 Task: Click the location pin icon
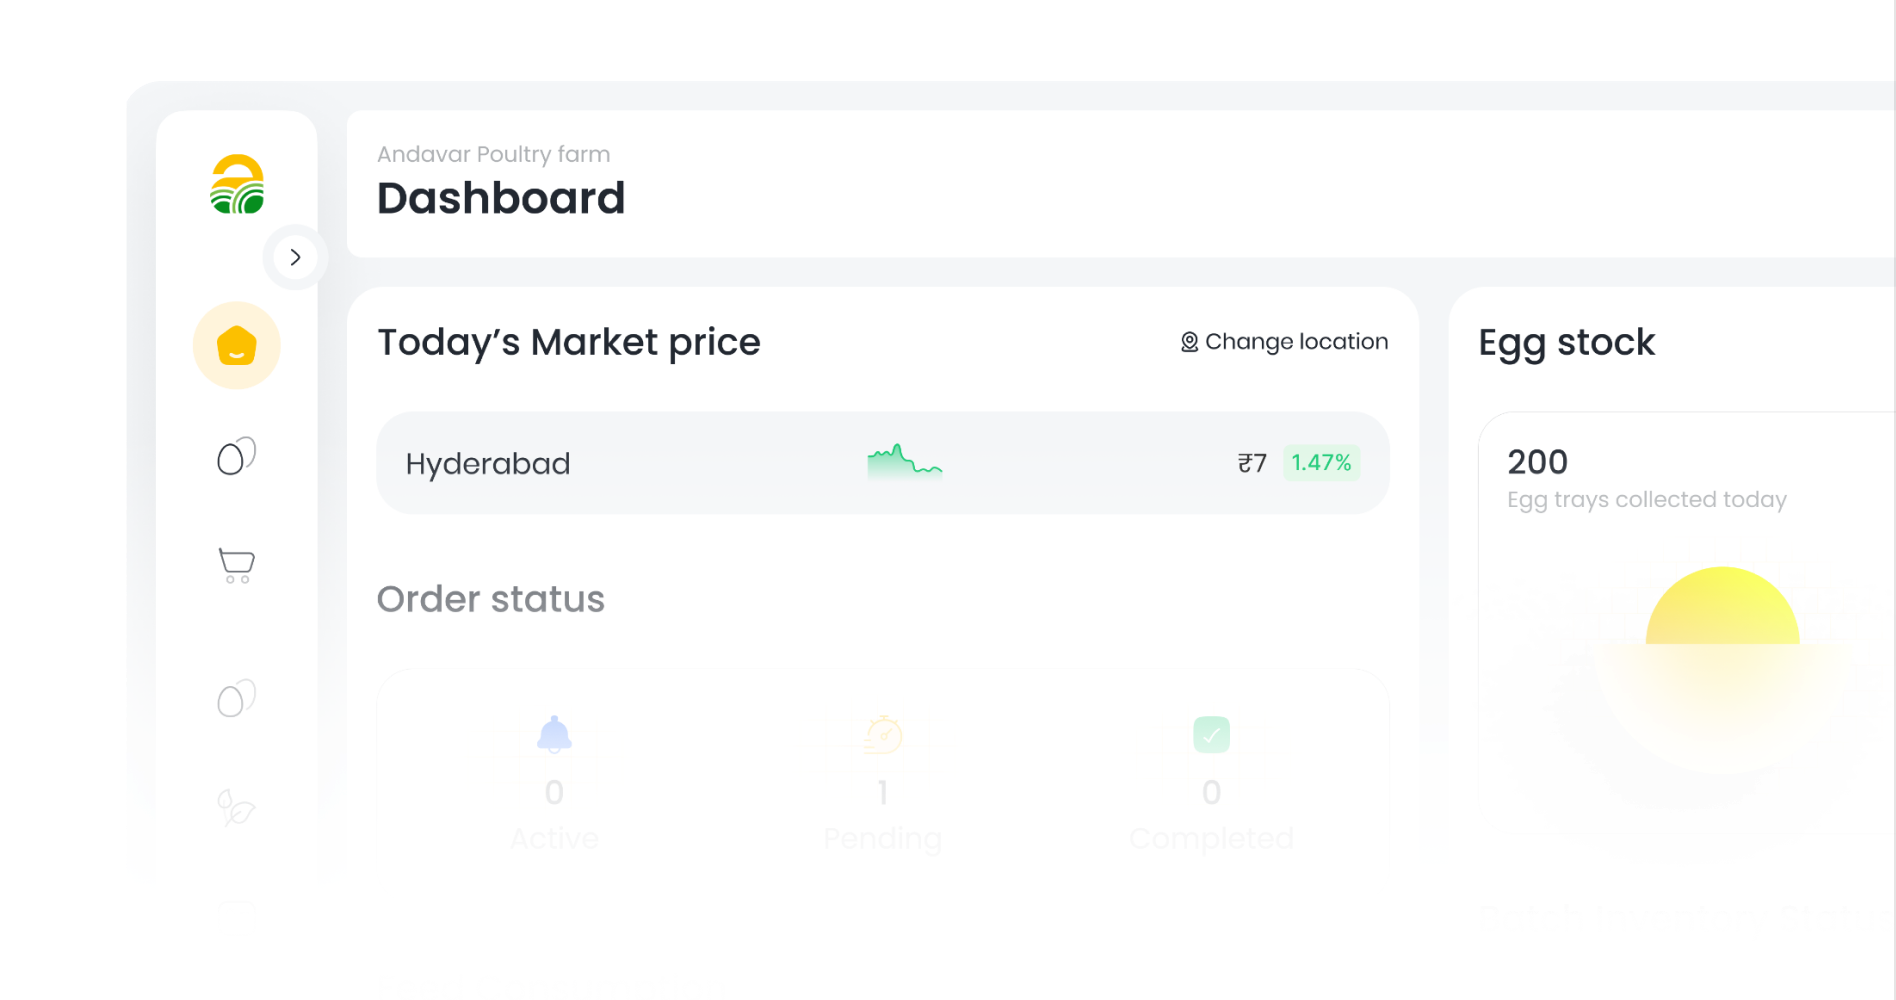click(x=1189, y=342)
